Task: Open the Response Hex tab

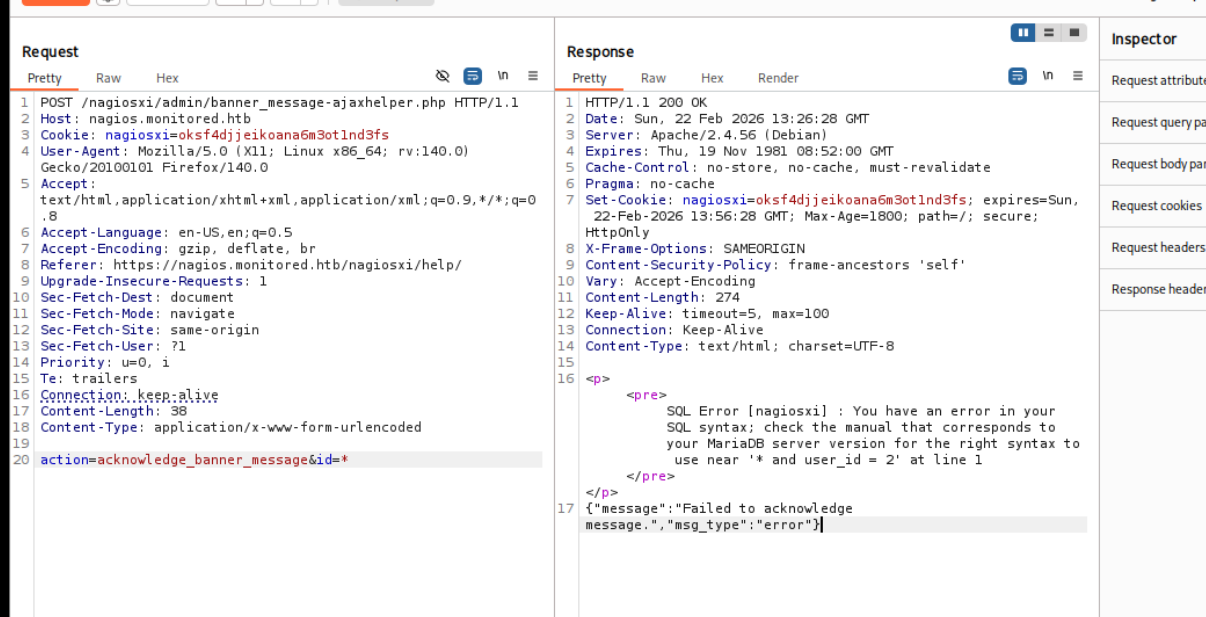Action: tap(712, 78)
